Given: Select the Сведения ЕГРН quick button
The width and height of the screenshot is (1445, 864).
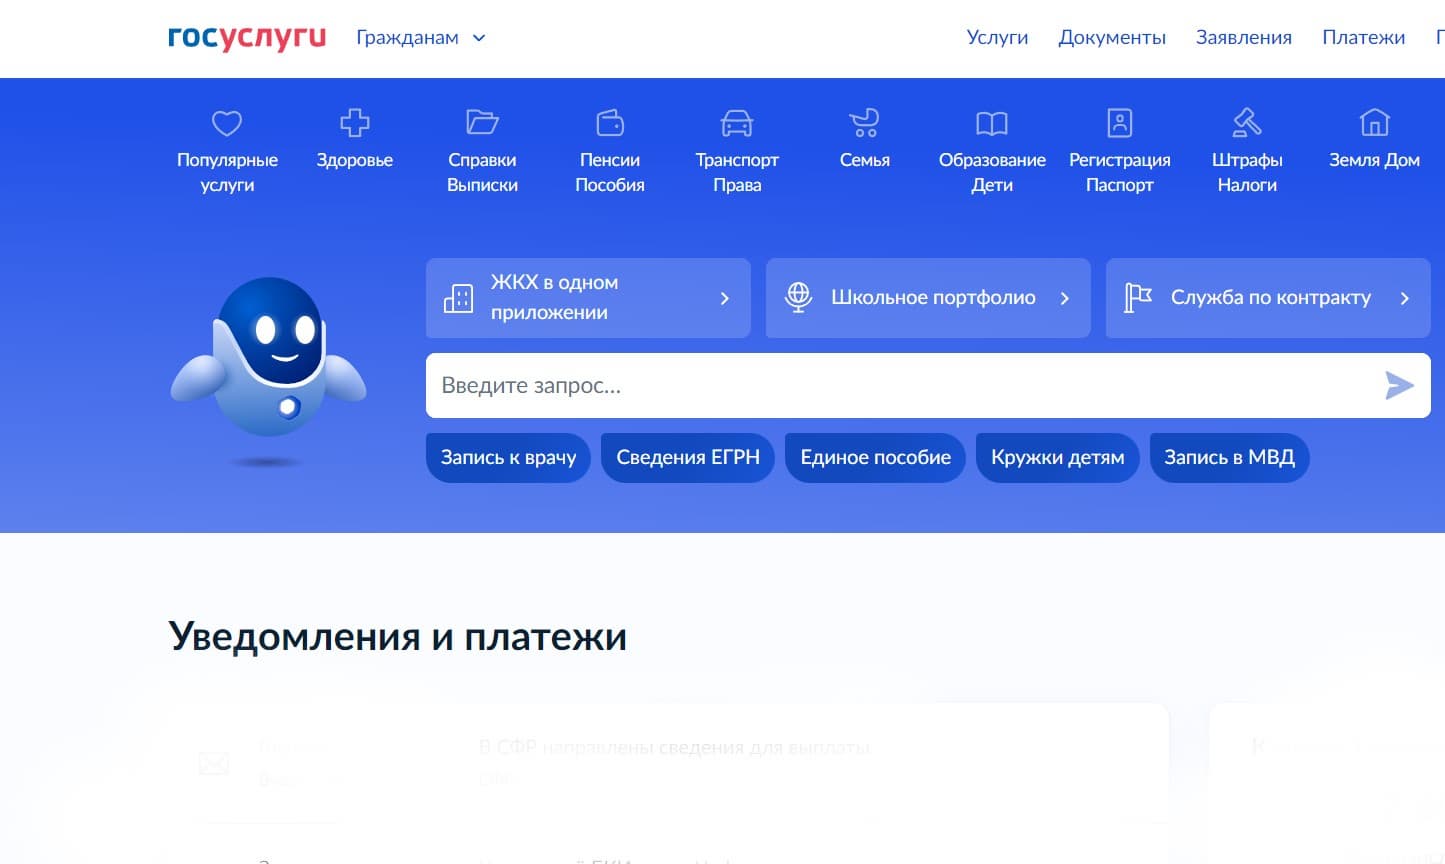Looking at the screenshot, I should coord(688,458).
